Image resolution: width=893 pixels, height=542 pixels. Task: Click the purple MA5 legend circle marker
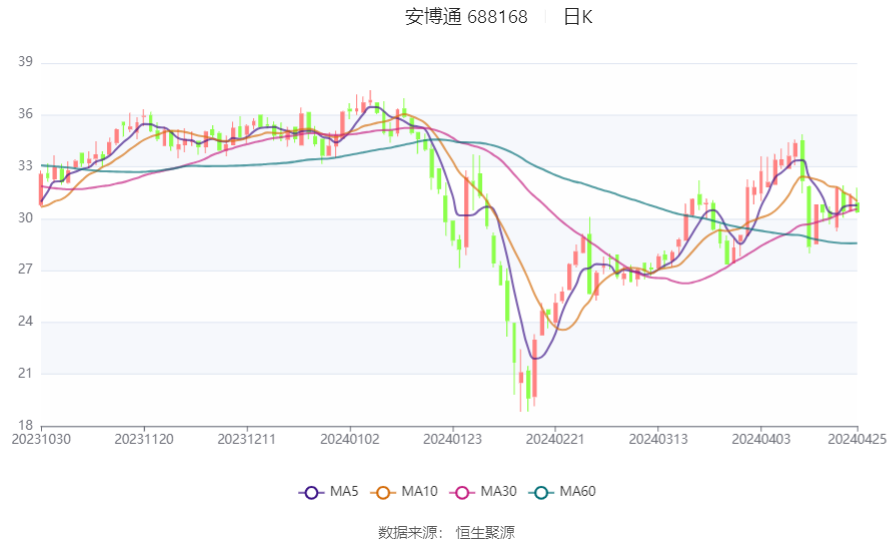coord(311,492)
